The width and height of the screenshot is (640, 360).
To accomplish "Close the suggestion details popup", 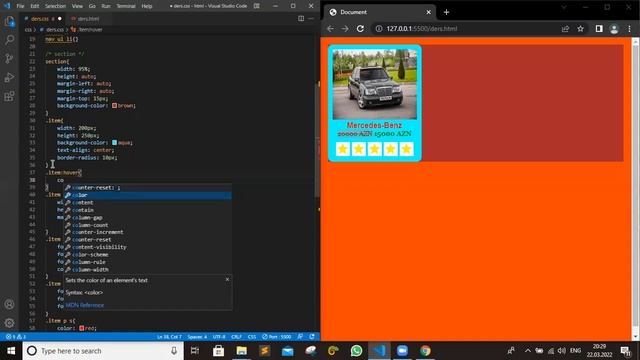I will tap(227, 280).
